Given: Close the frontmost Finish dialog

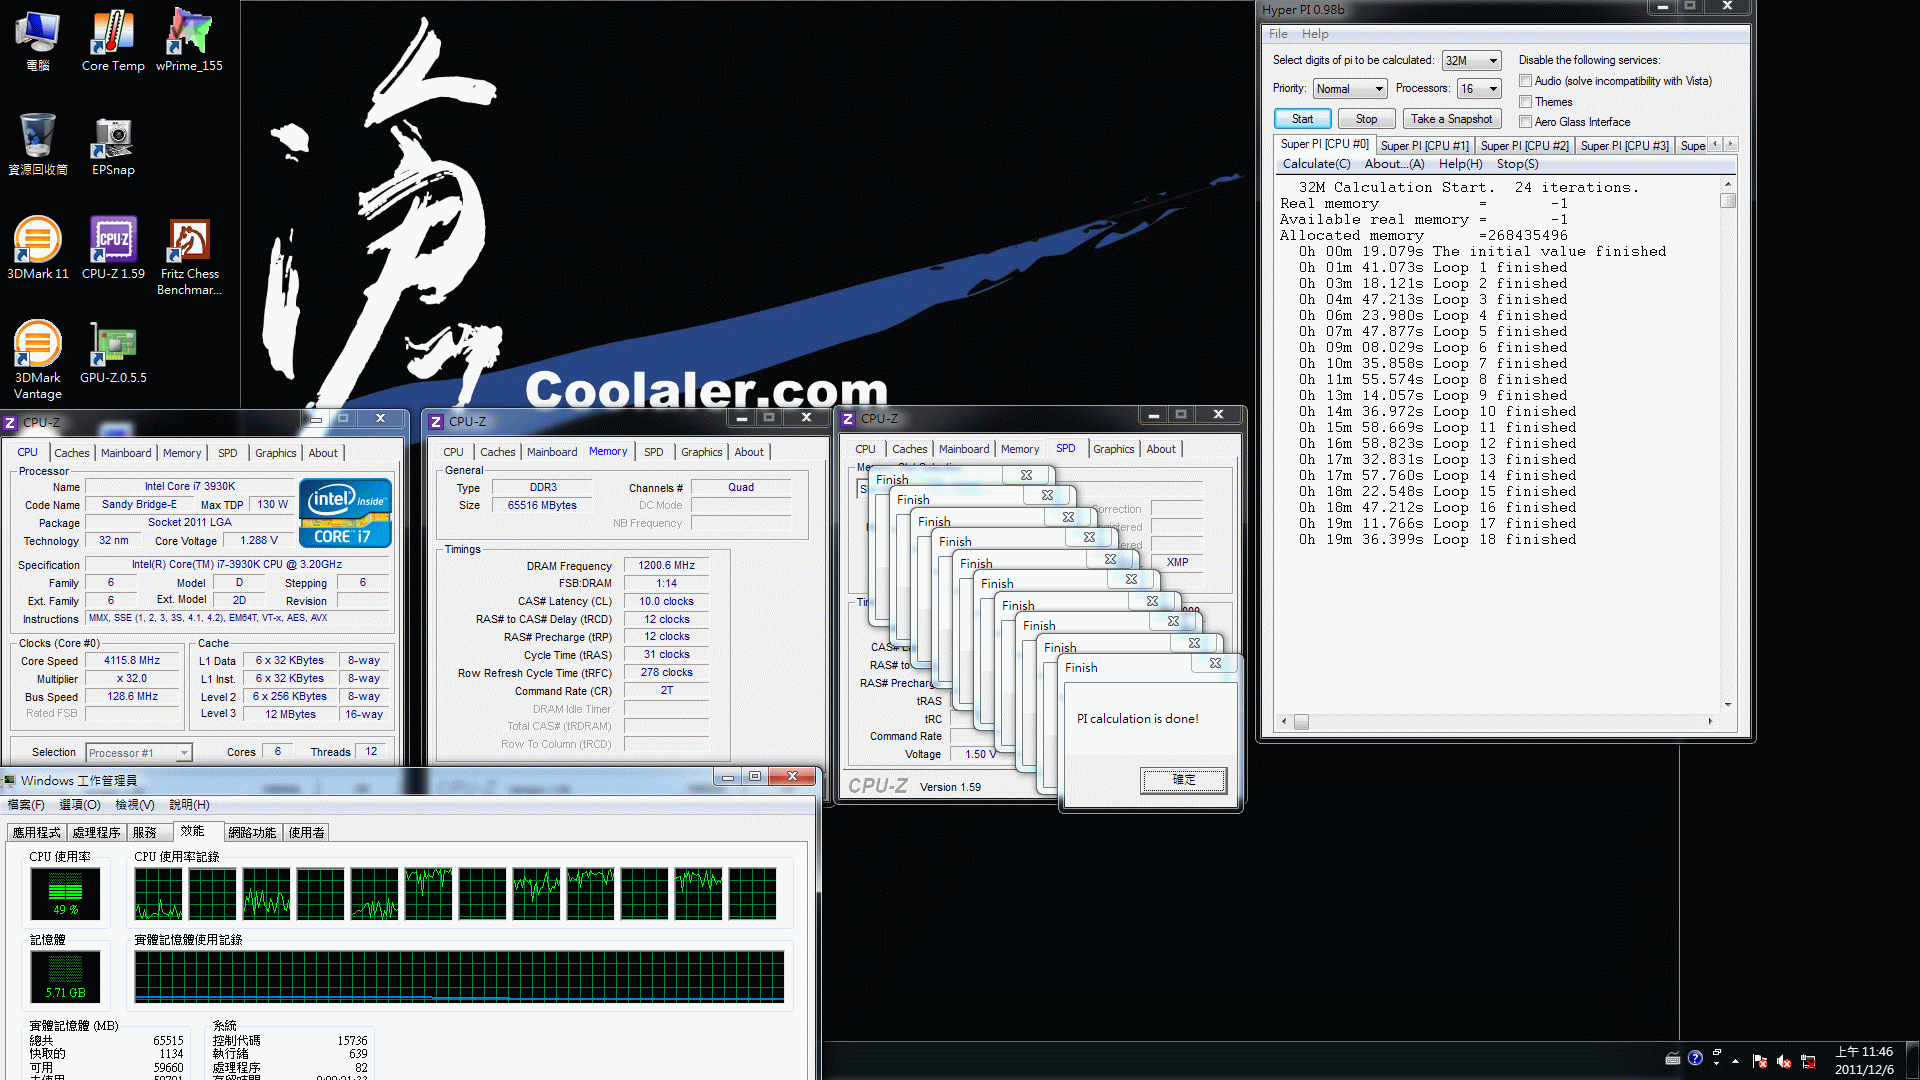Looking at the screenshot, I should click(x=1215, y=663).
